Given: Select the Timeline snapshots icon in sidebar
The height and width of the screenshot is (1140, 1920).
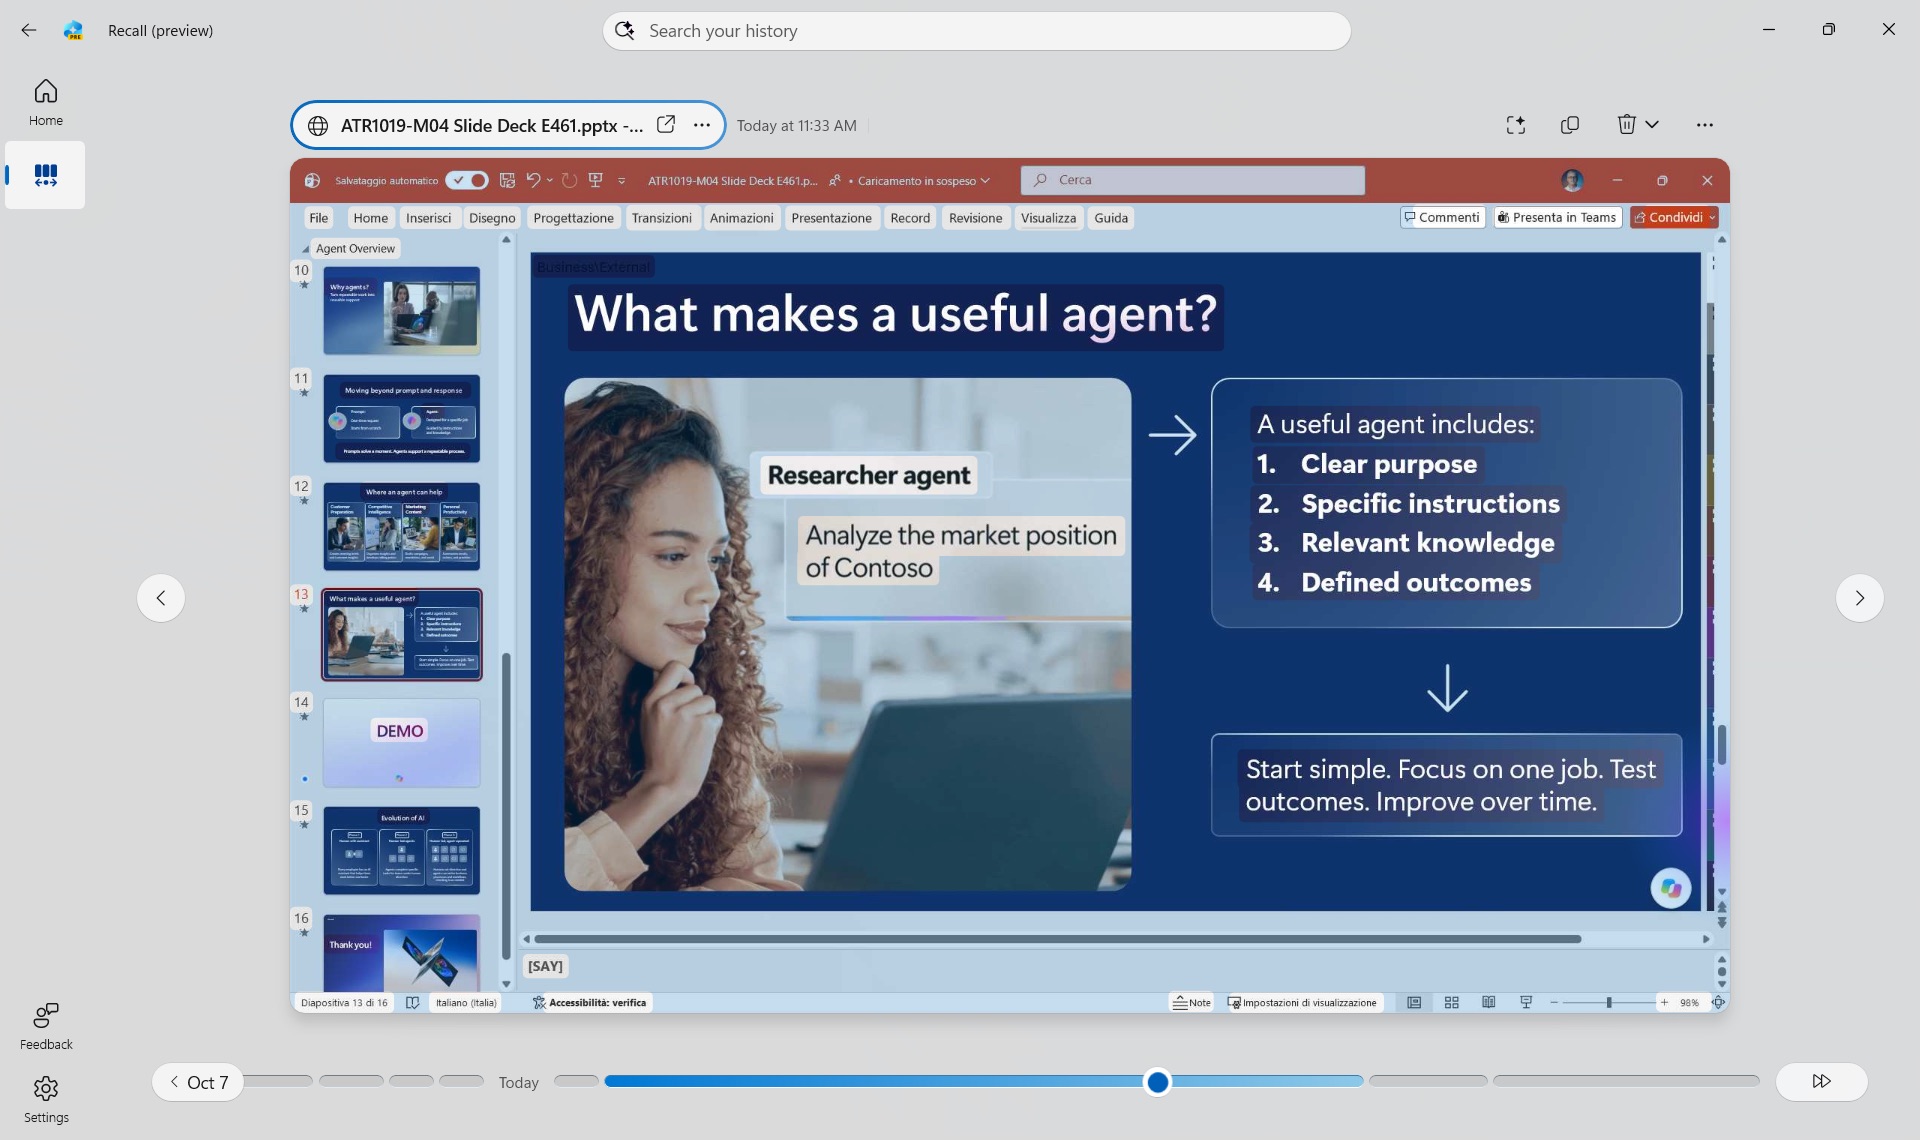Looking at the screenshot, I should (45, 176).
